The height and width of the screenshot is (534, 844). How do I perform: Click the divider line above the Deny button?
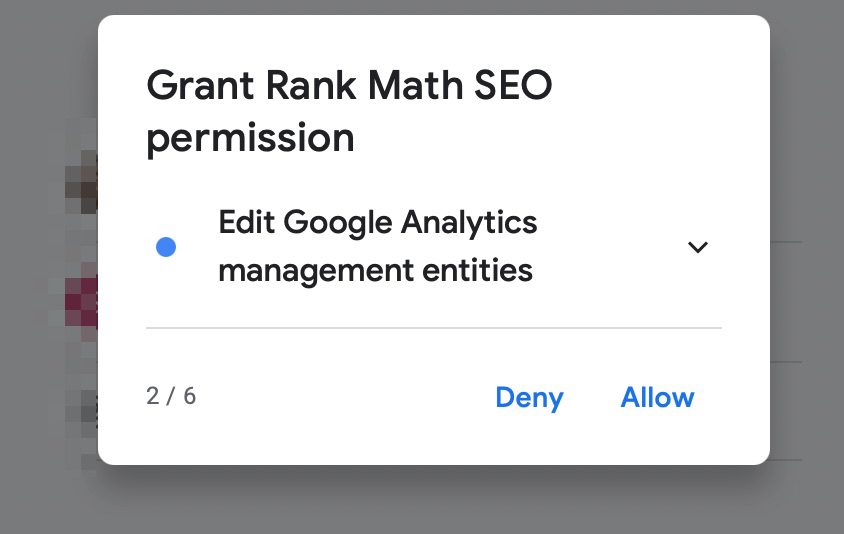coord(433,327)
